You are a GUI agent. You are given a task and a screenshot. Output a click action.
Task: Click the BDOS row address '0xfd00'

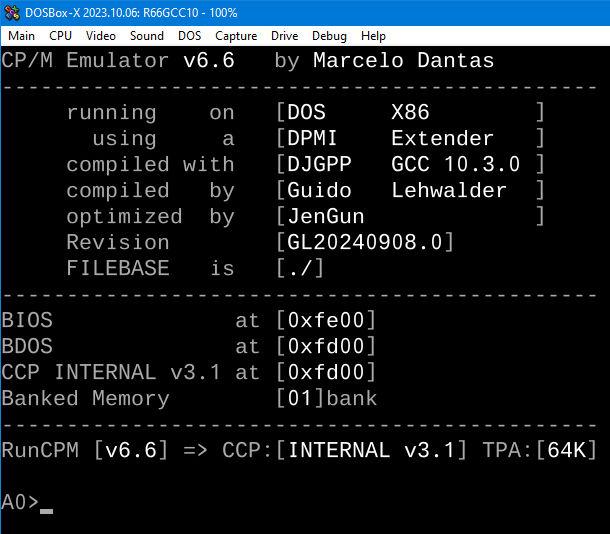[326, 347]
